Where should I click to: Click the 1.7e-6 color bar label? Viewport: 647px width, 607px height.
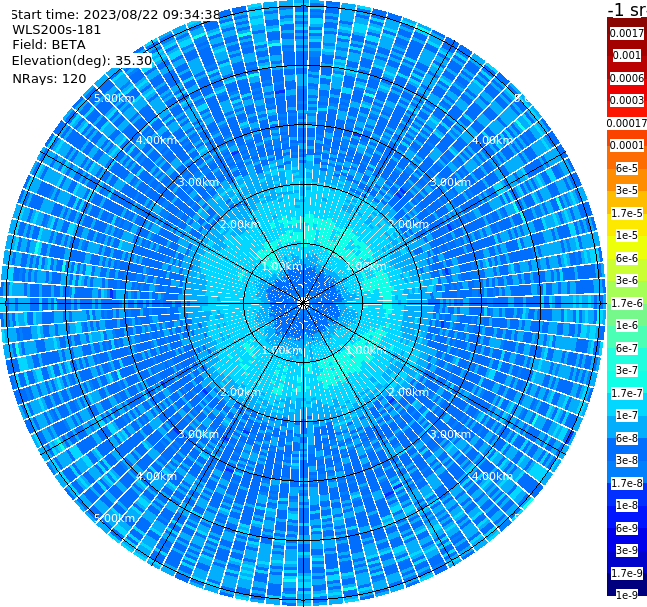click(x=627, y=303)
